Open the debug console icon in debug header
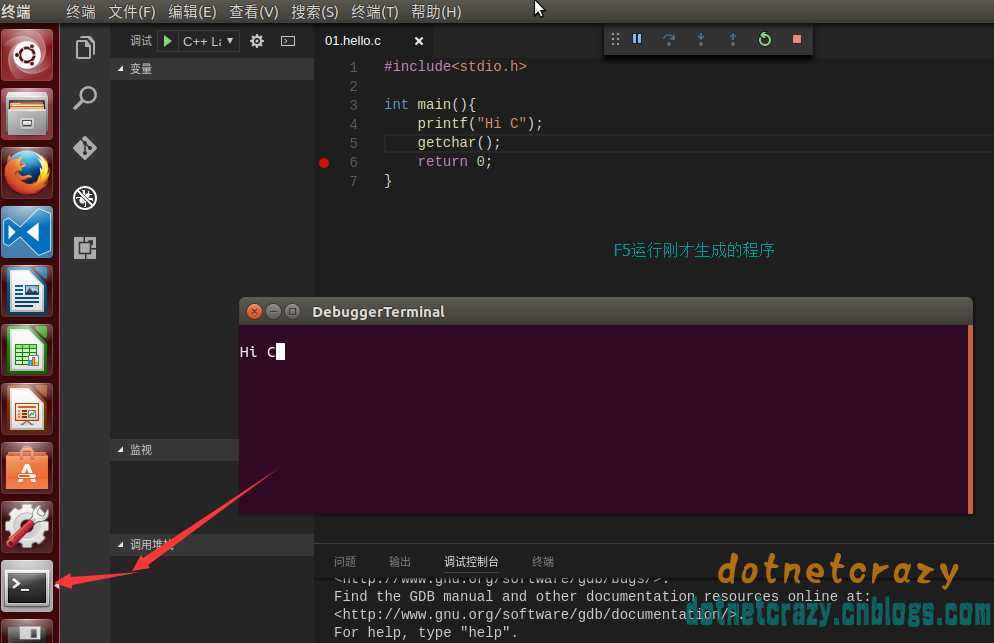This screenshot has height=643, width=994. 288,41
